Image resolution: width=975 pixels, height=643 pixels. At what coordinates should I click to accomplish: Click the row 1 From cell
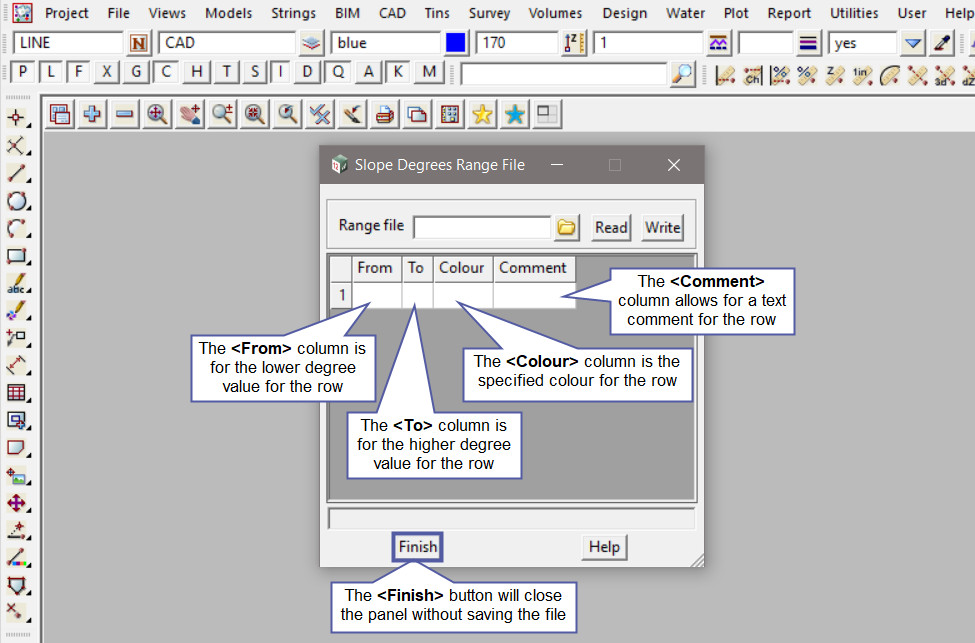[377, 295]
